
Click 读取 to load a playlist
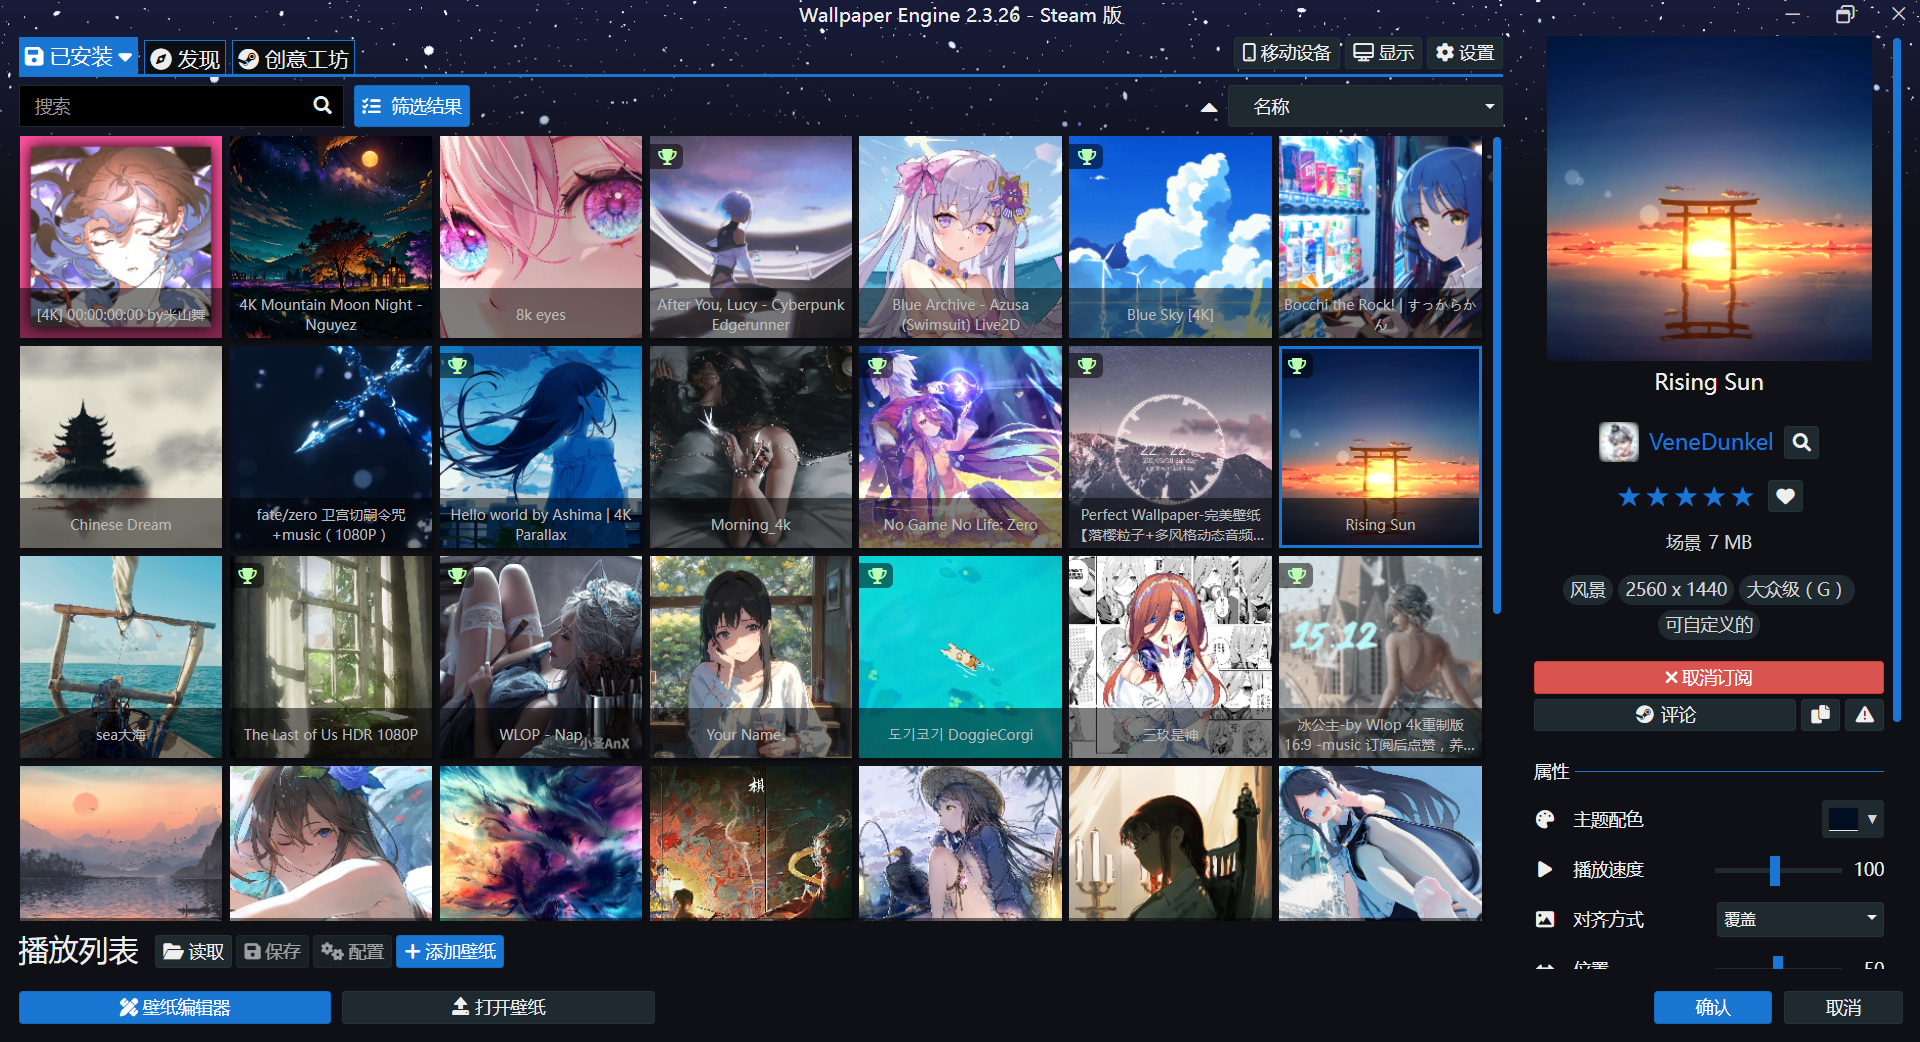tap(194, 951)
